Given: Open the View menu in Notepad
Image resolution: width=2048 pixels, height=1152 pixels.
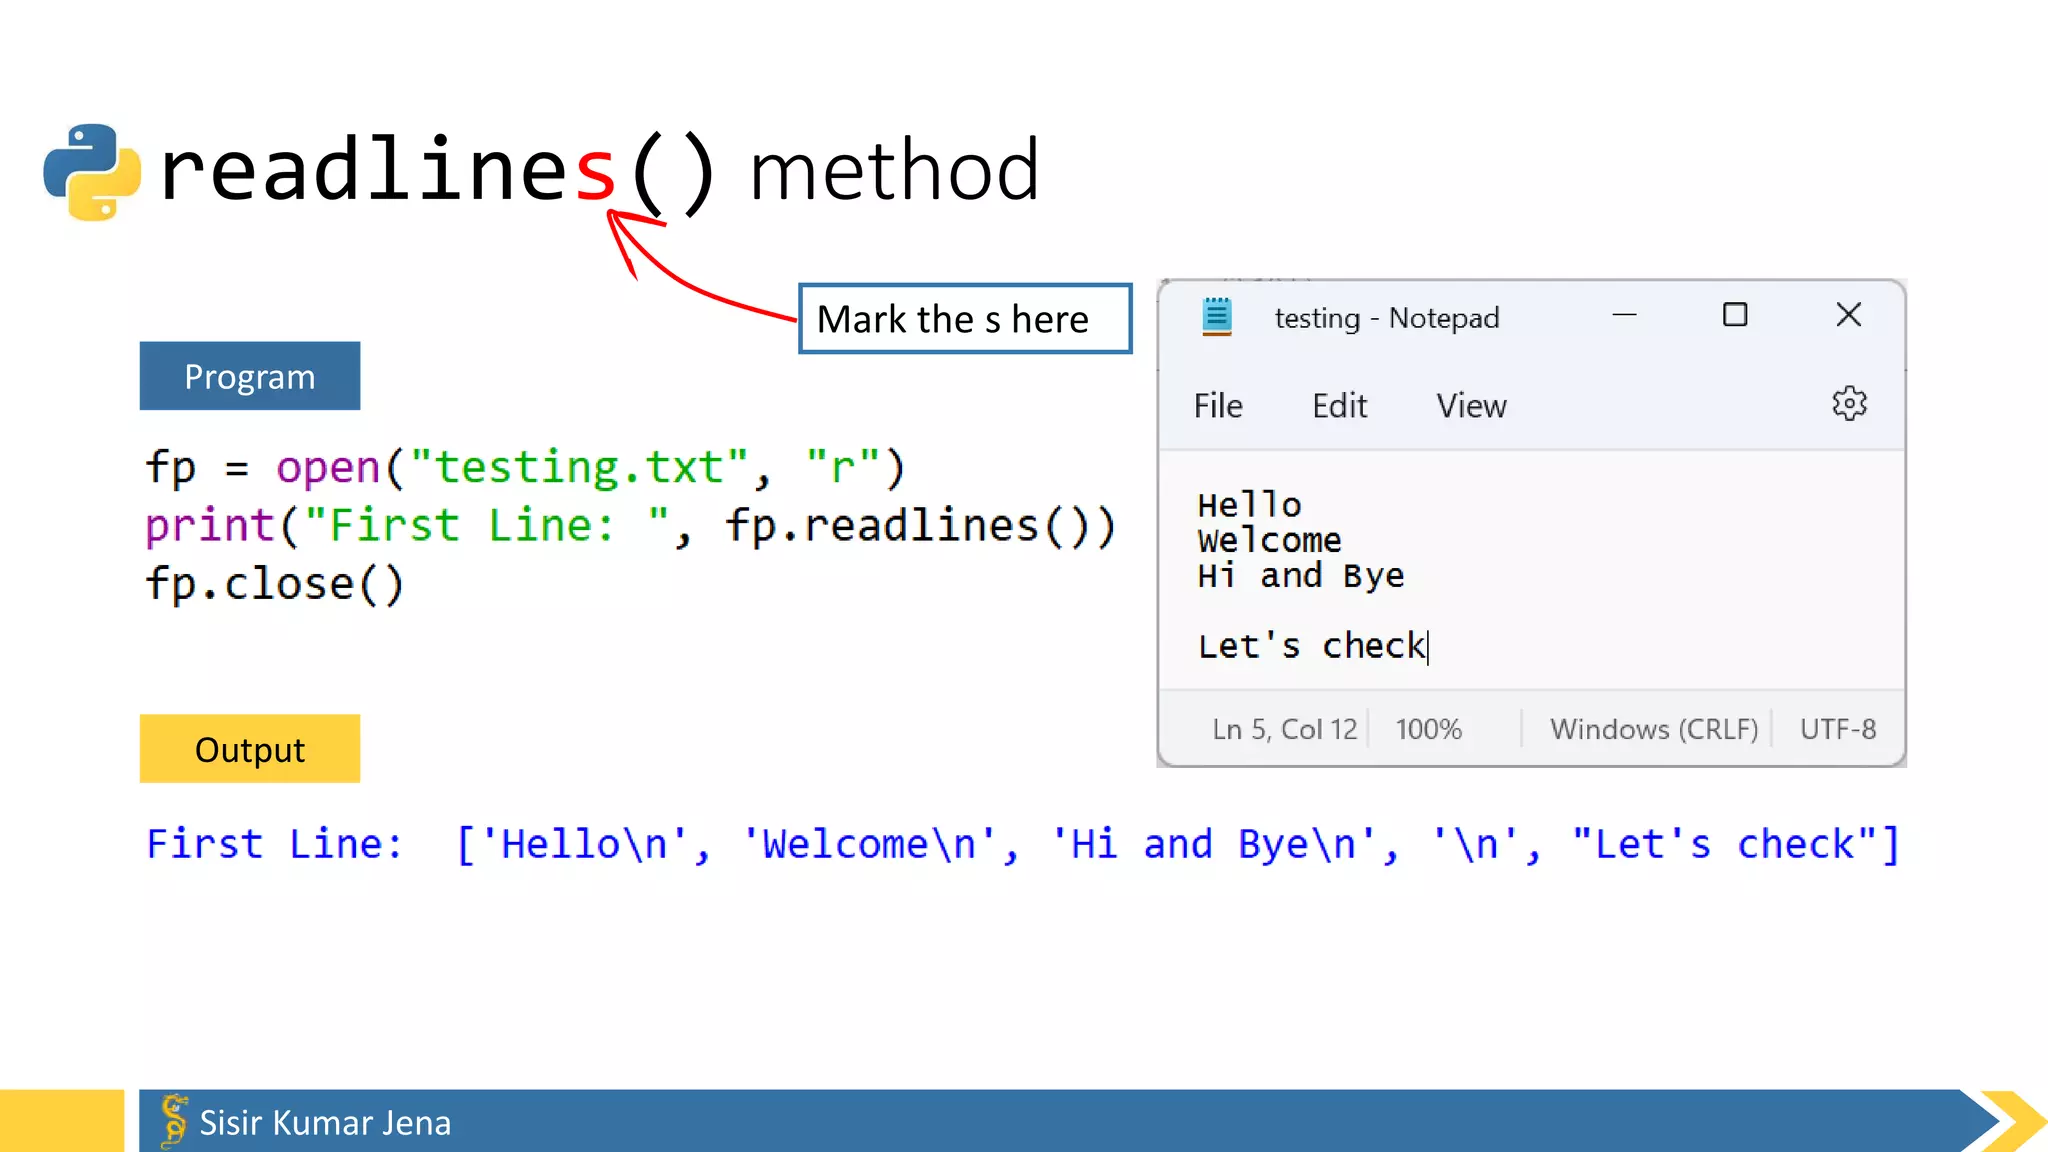Looking at the screenshot, I should click(1471, 406).
